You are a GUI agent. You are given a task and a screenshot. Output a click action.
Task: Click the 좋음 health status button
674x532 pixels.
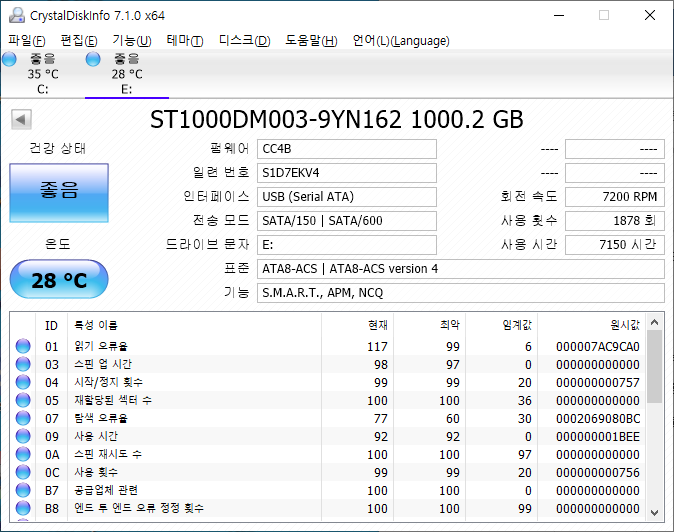(x=59, y=193)
